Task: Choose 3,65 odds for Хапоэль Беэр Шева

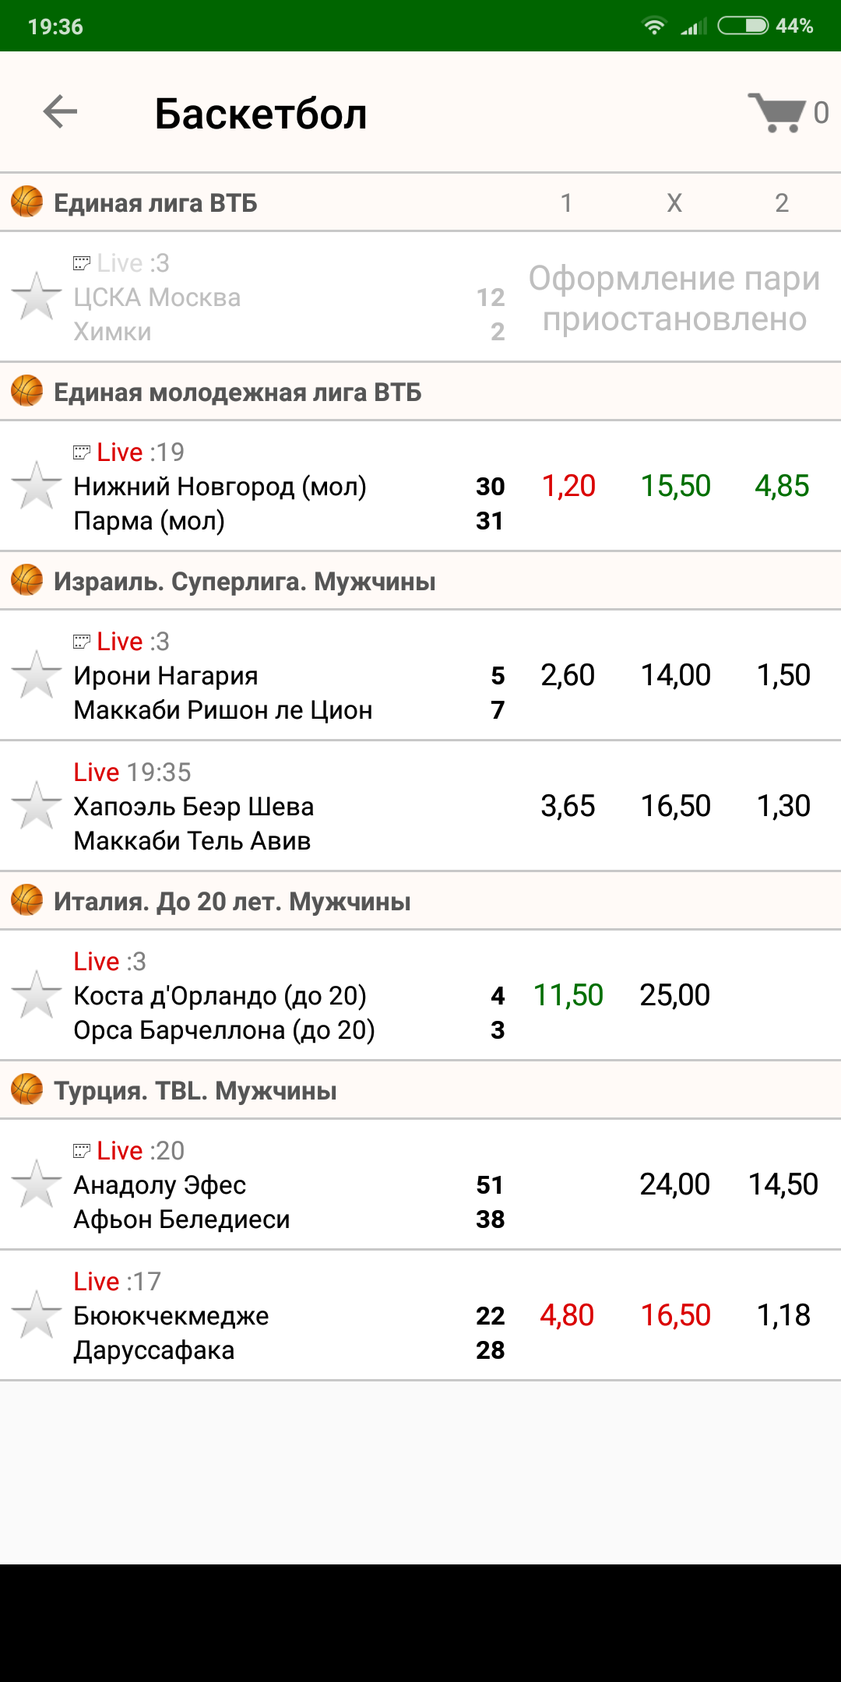Action: (x=568, y=806)
